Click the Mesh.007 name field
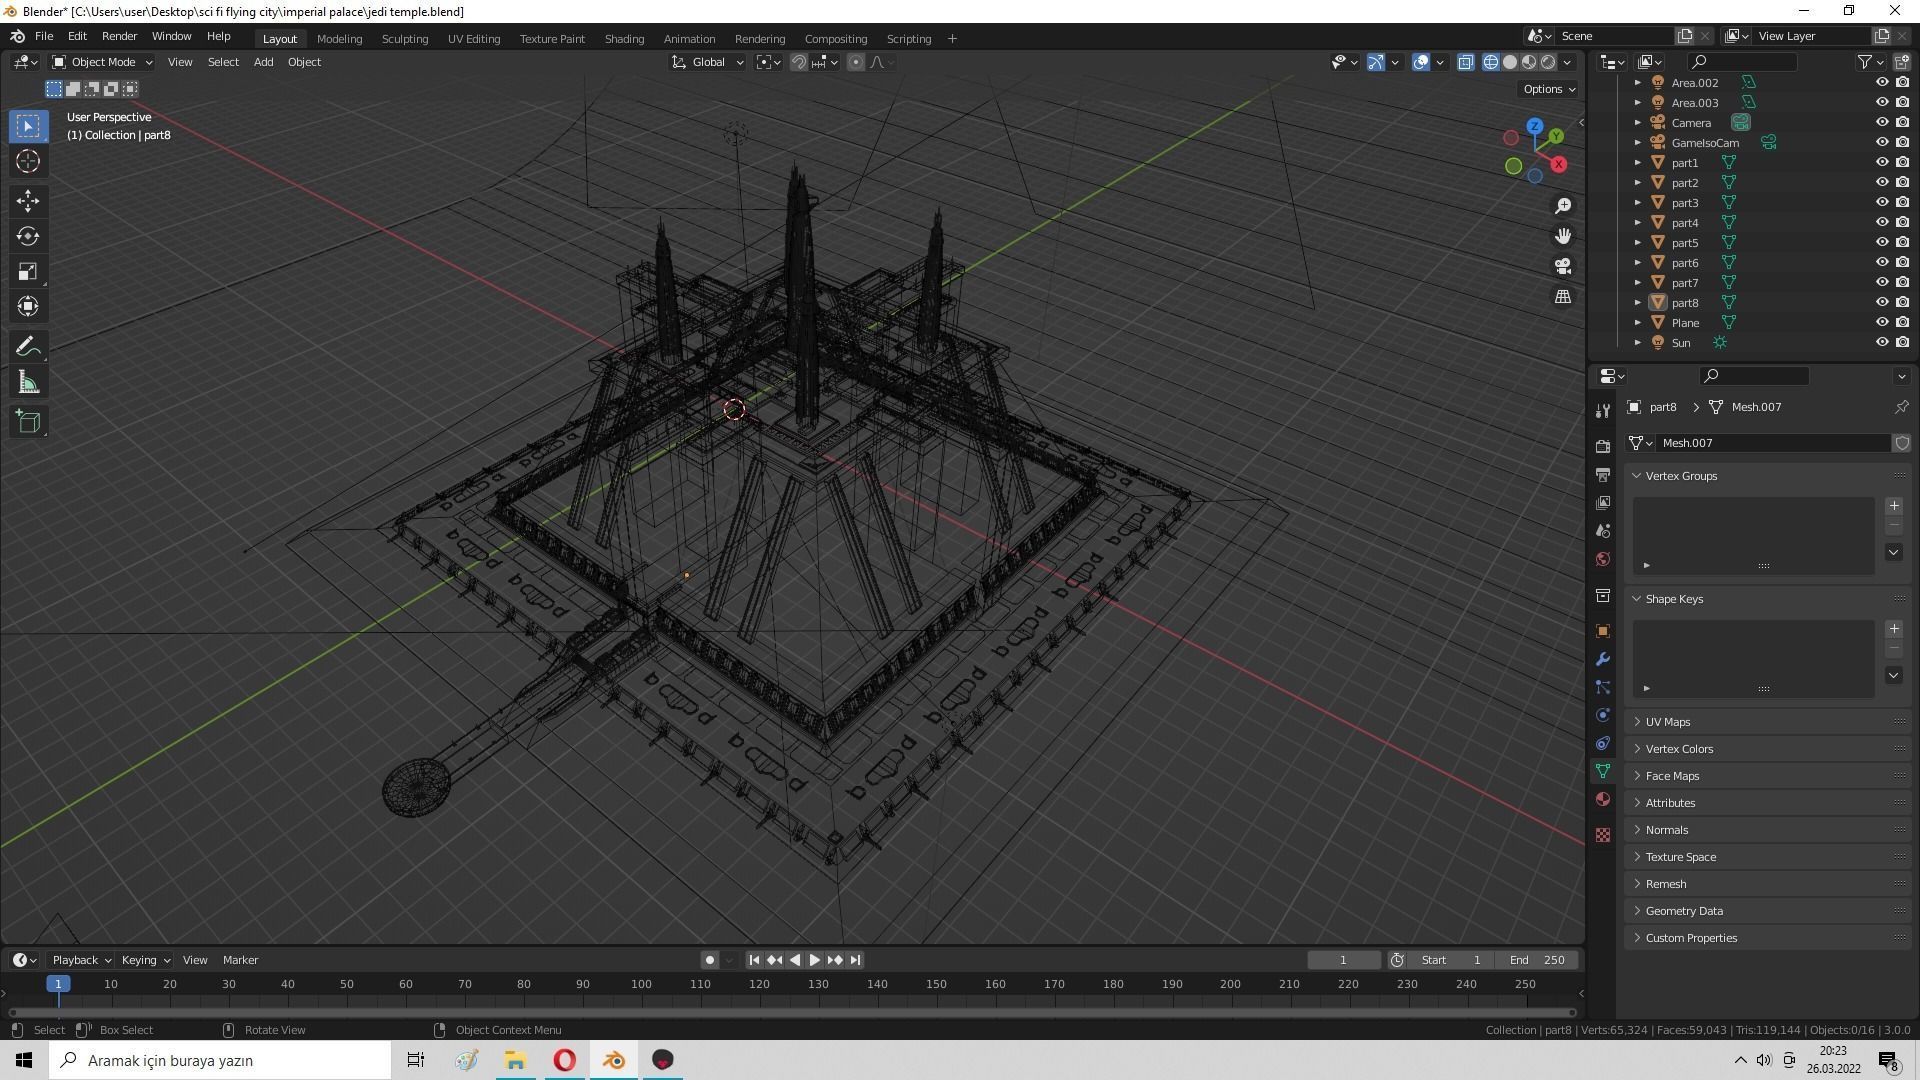1920x1080 pixels. [1772, 443]
